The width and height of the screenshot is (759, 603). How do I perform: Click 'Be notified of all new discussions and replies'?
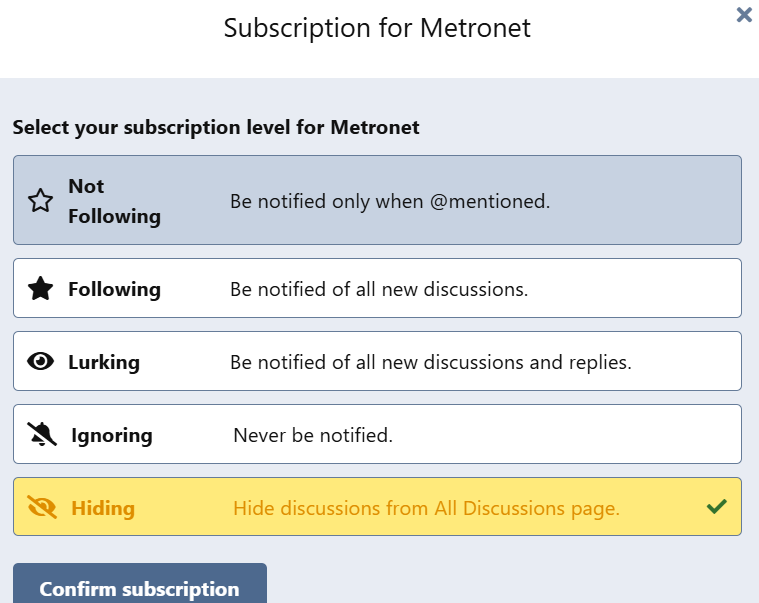pos(430,362)
